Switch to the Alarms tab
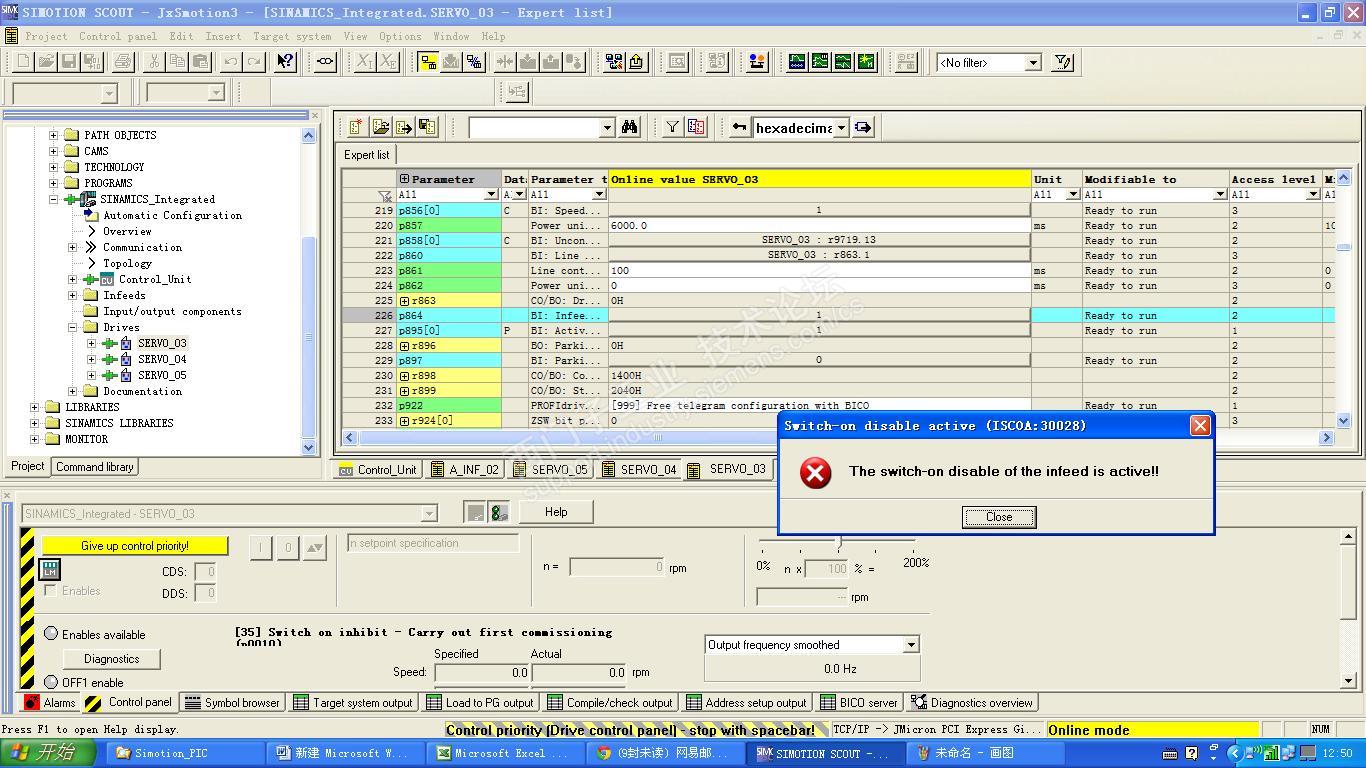The image size is (1366, 768). (50, 703)
